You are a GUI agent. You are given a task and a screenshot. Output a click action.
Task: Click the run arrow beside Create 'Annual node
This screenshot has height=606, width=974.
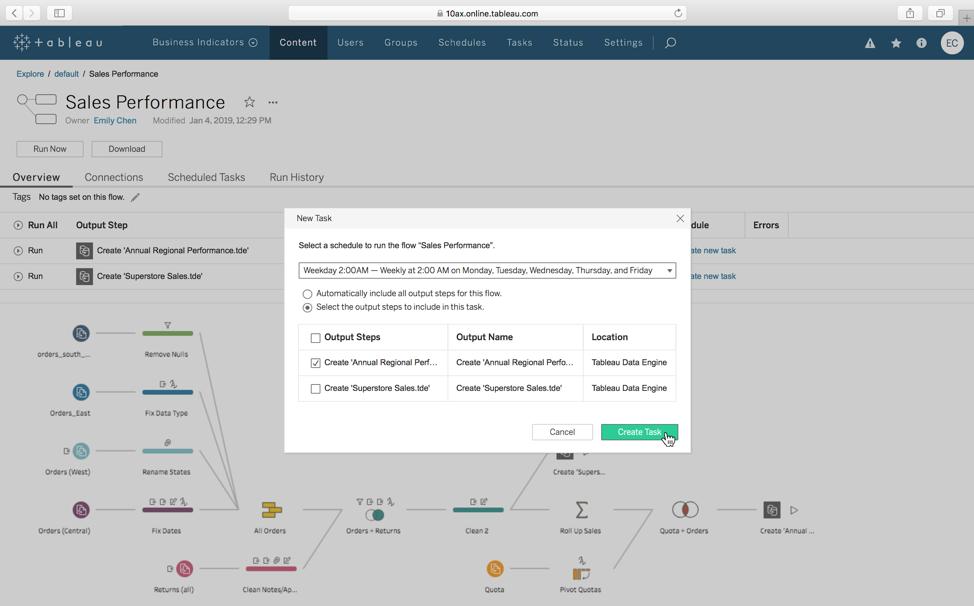(x=794, y=510)
